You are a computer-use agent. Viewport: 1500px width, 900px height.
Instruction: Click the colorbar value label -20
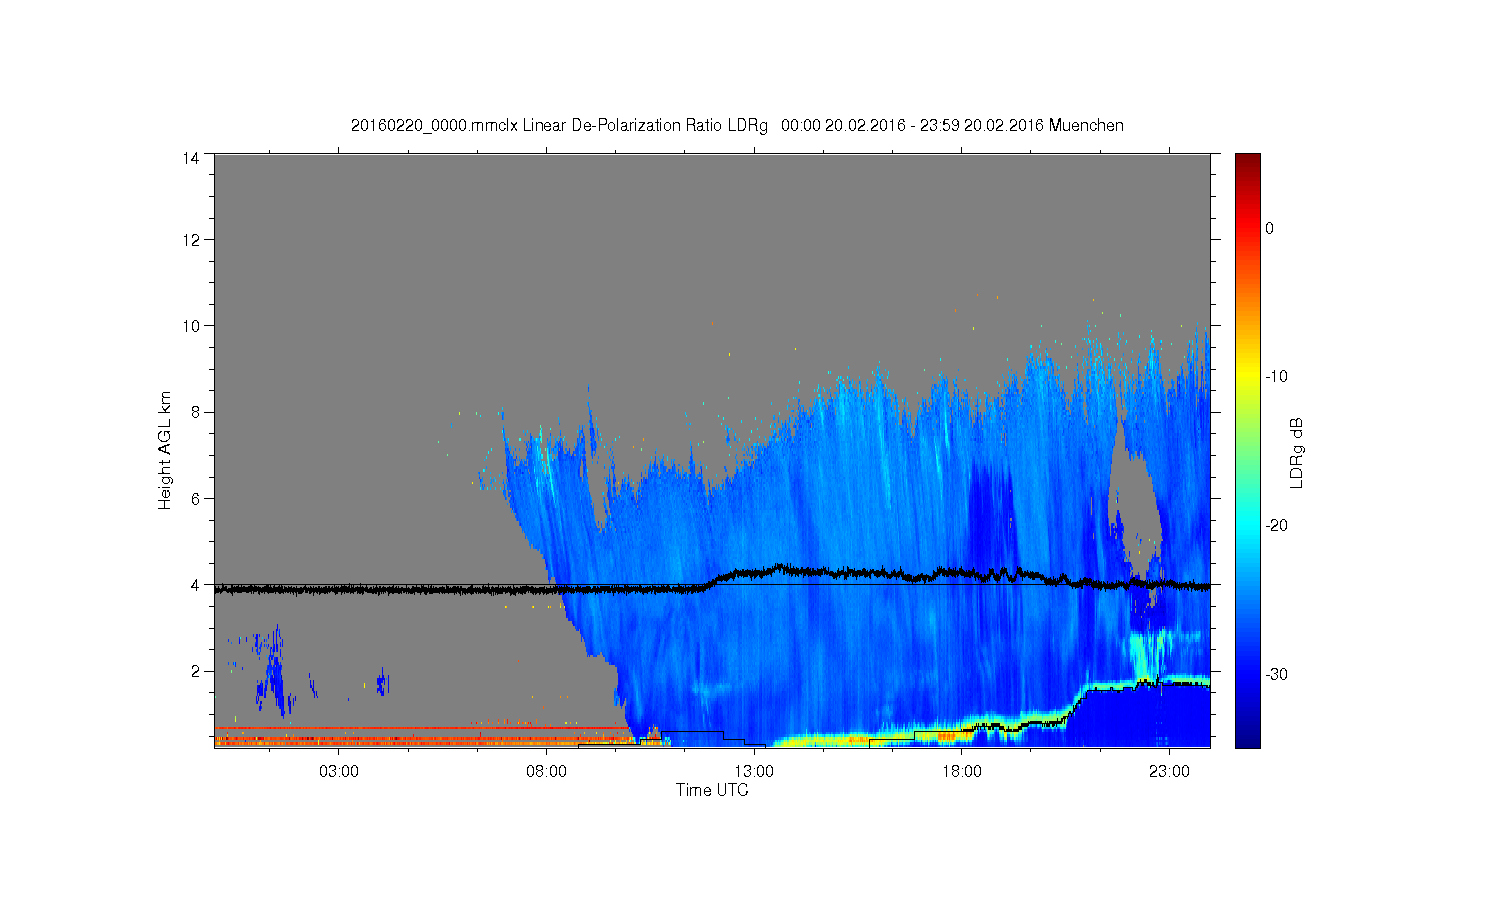point(1276,526)
